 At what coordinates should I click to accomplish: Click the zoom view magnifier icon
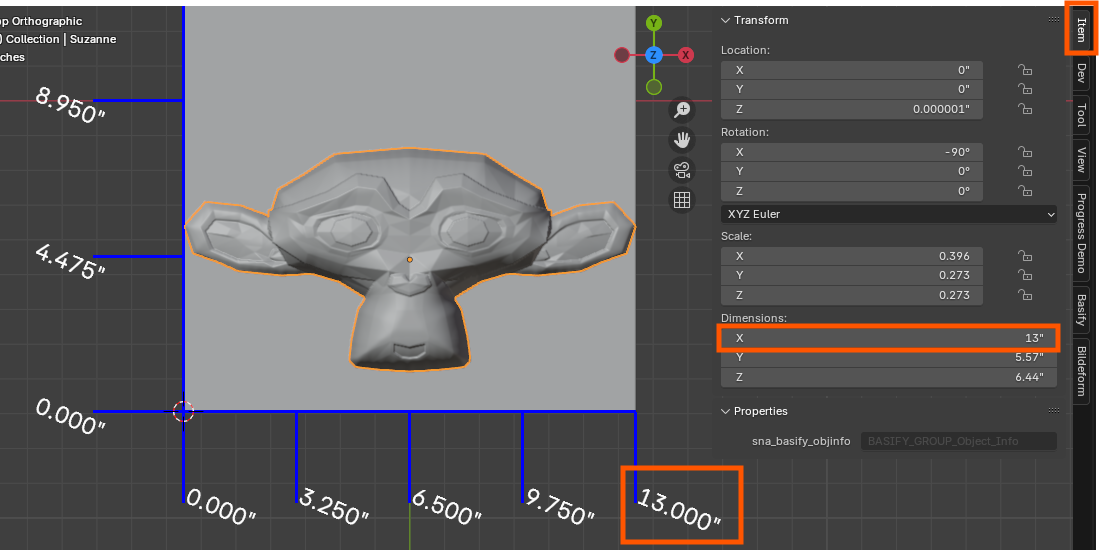pyautogui.click(x=682, y=110)
